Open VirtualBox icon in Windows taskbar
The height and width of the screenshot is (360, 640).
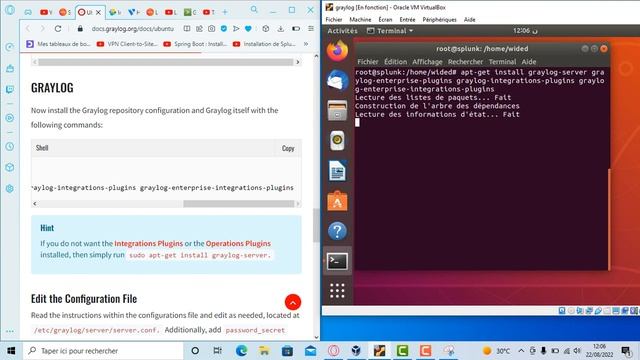356,351
